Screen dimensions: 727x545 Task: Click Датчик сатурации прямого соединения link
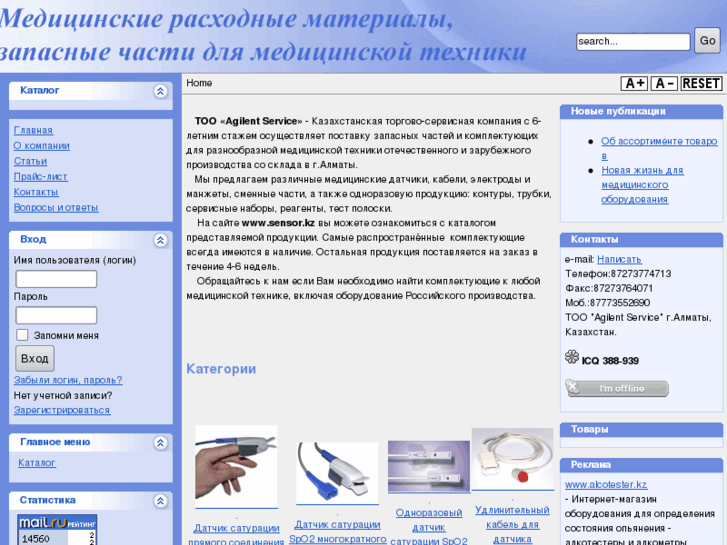click(236, 534)
